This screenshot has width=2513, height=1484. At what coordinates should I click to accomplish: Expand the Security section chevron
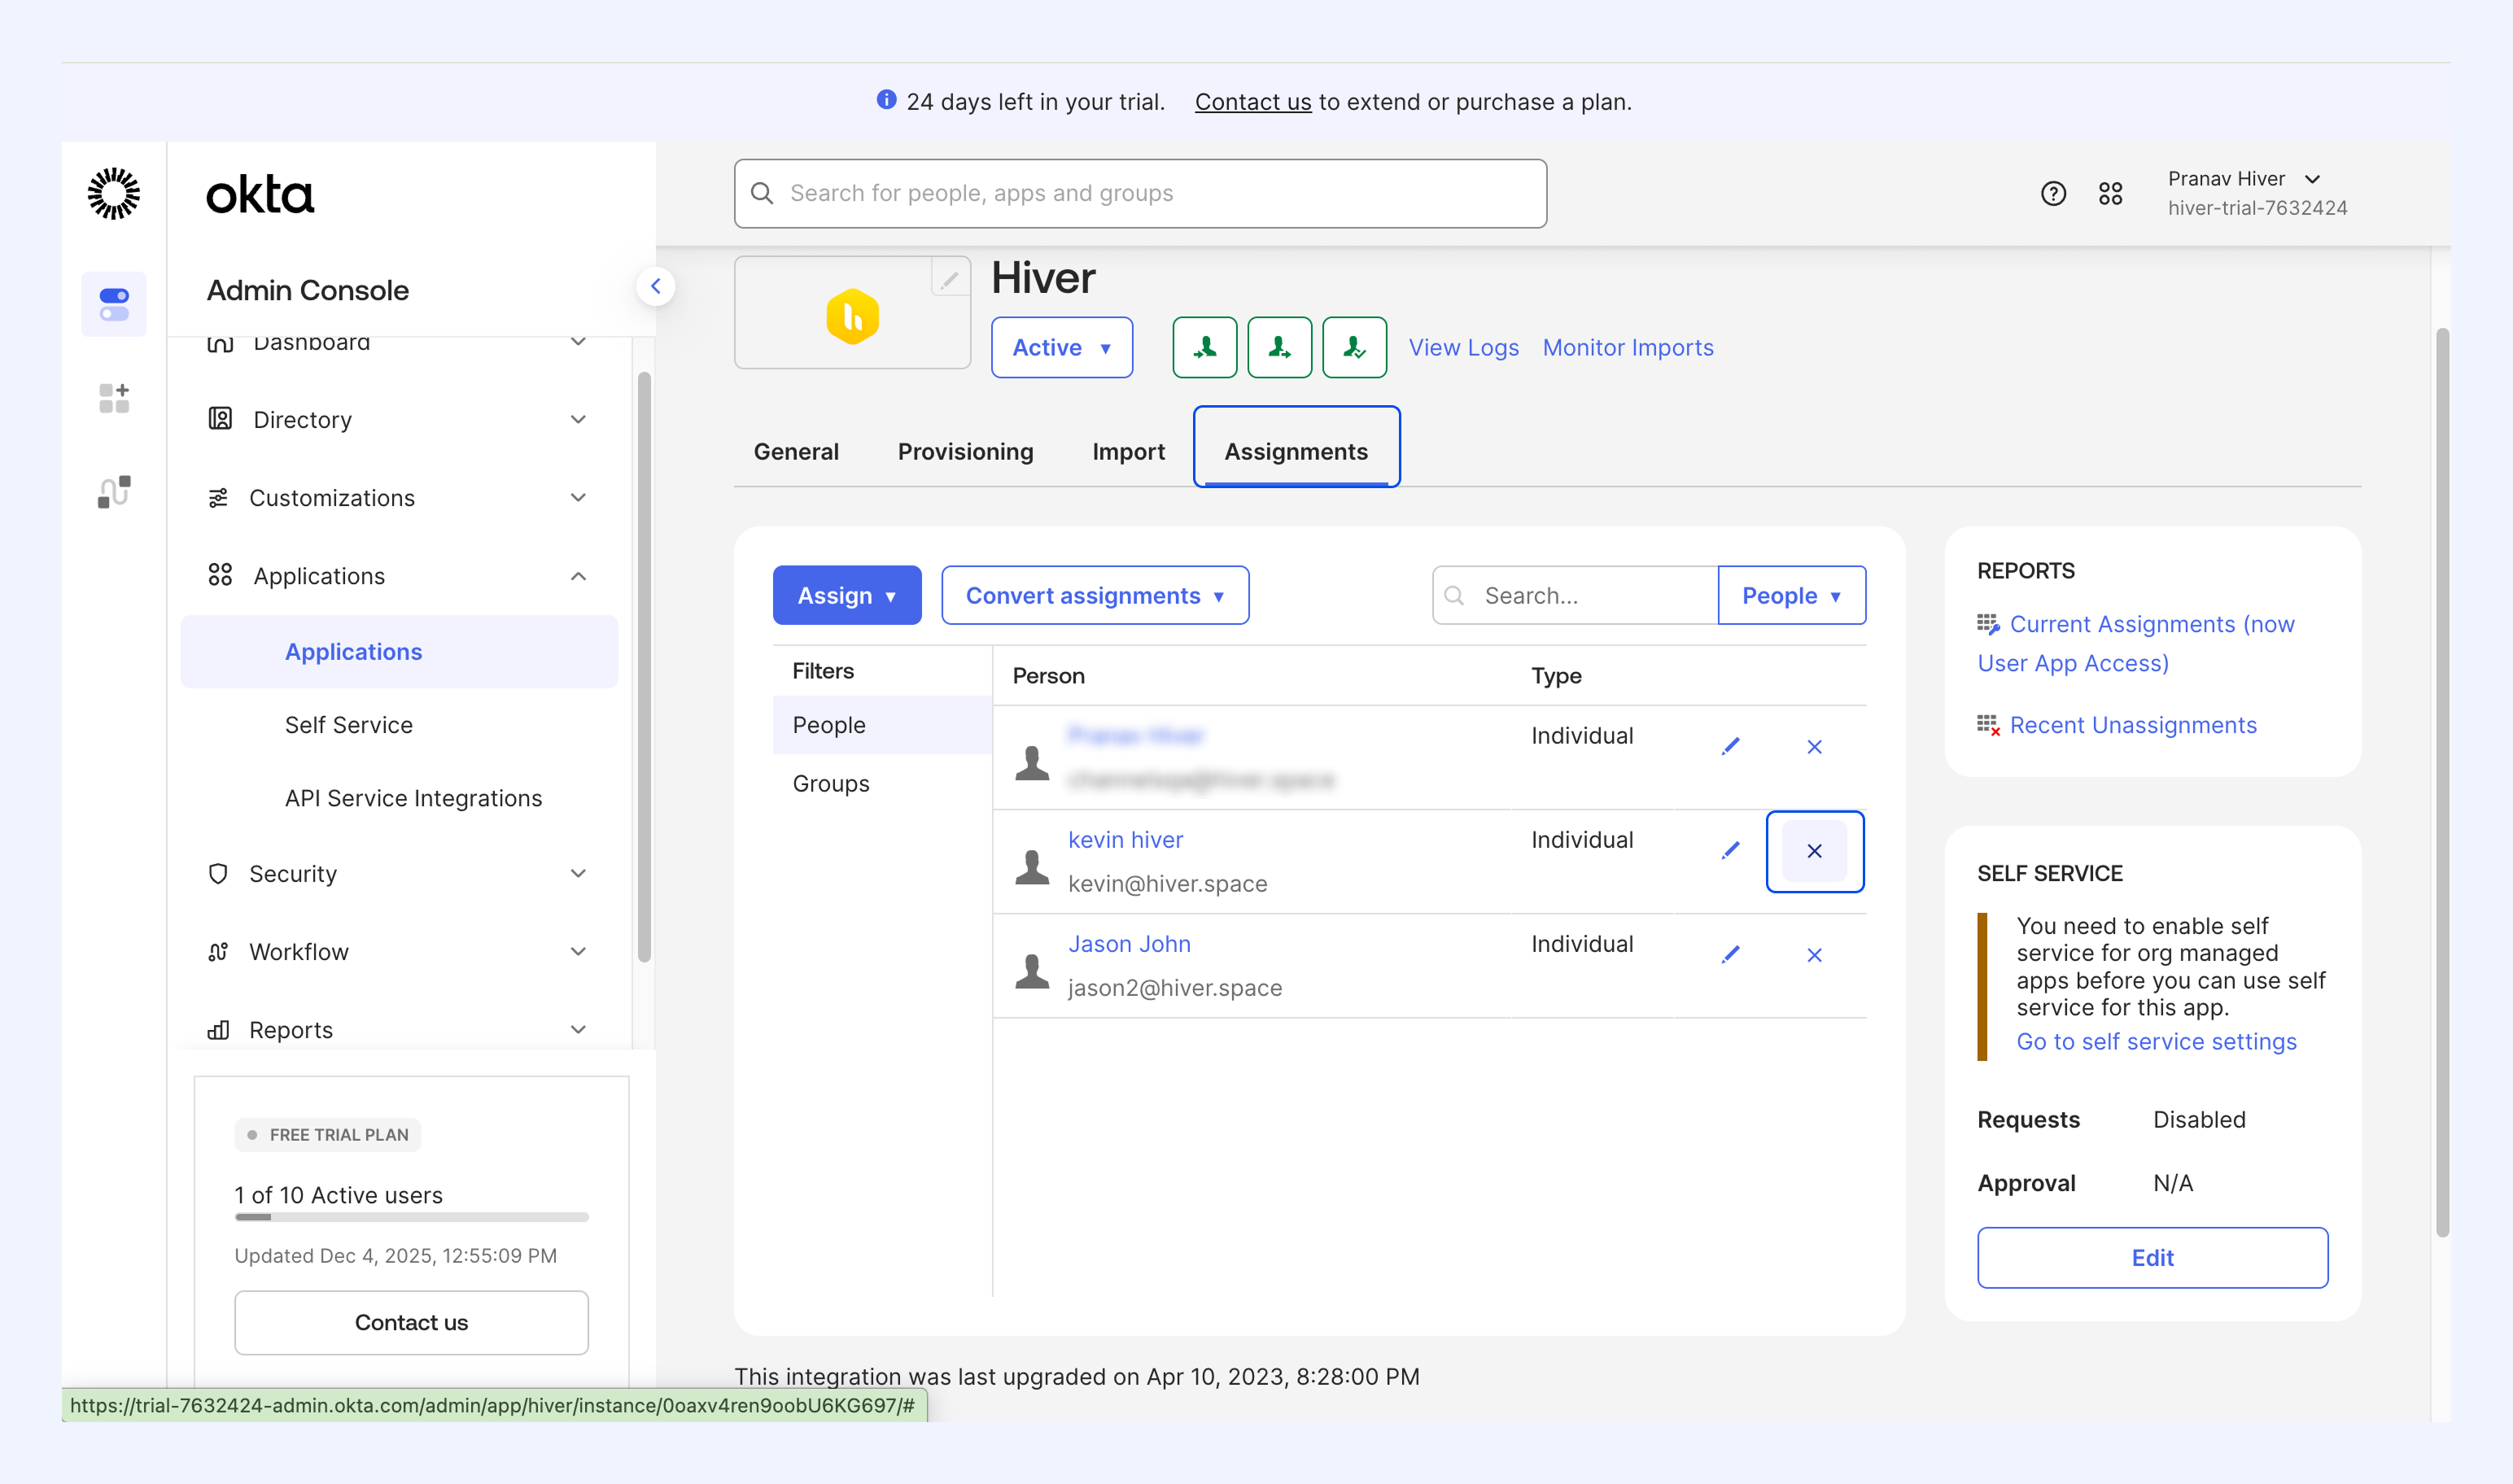(x=578, y=873)
